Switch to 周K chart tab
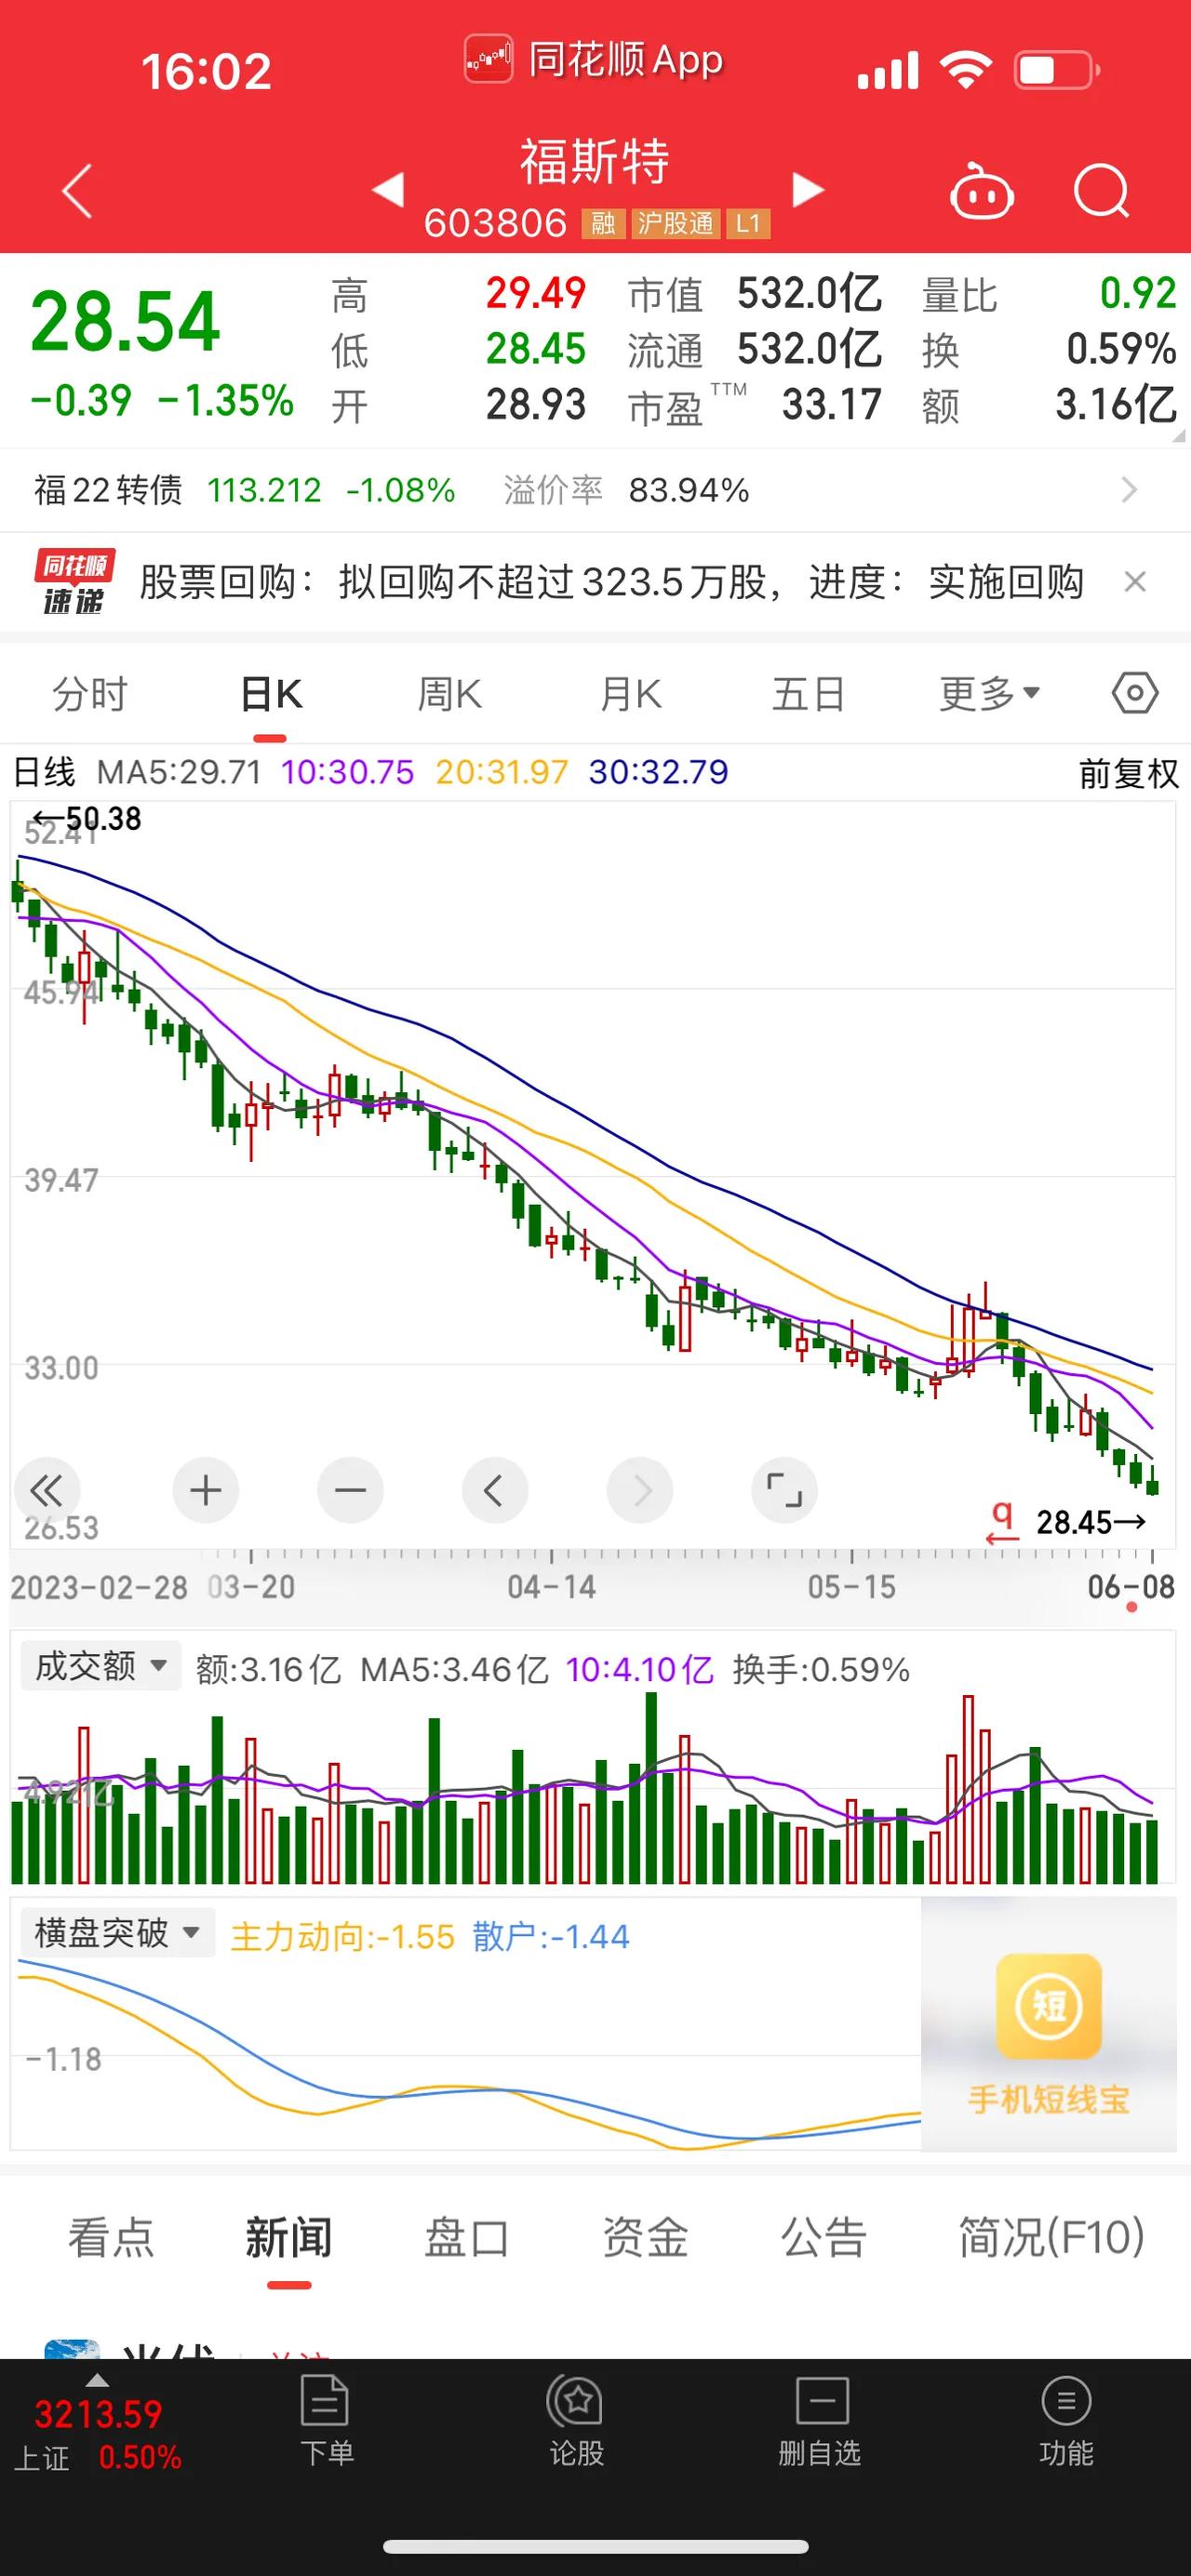 tap(450, 693)
